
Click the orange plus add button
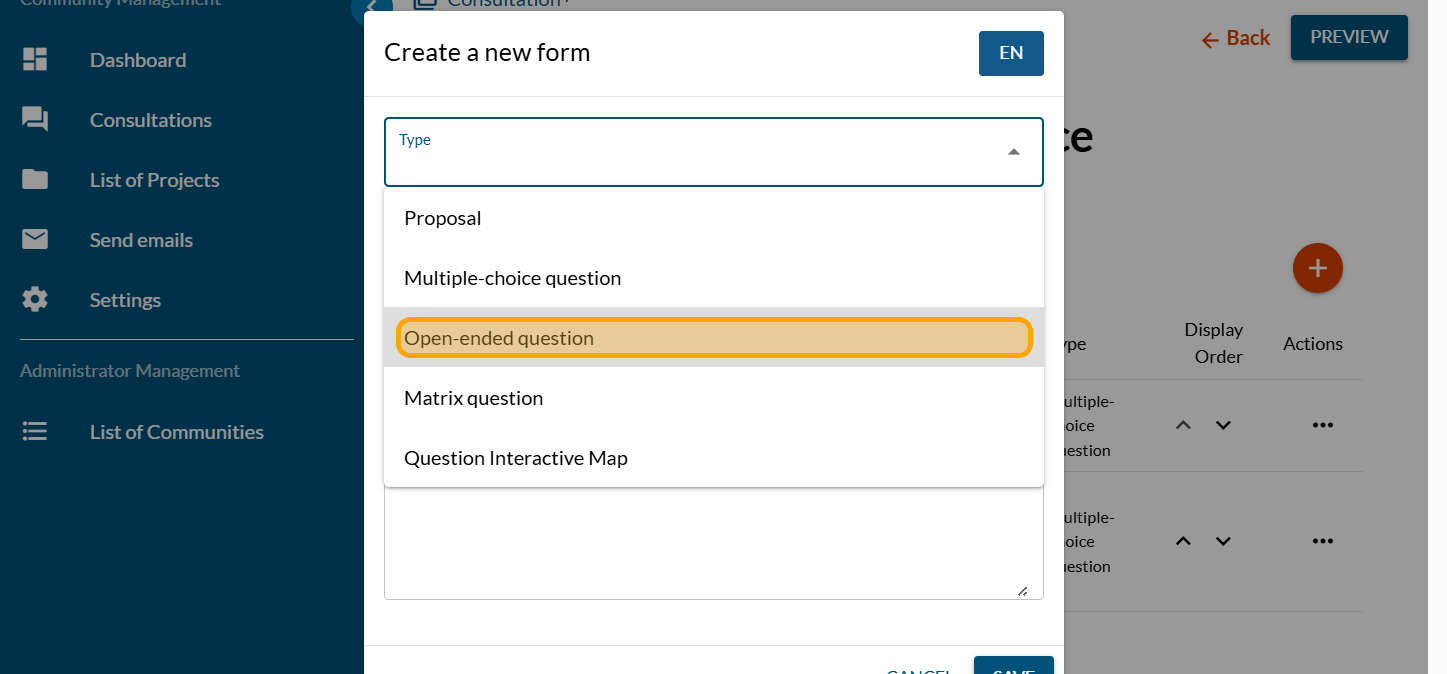coord(1317,268)
